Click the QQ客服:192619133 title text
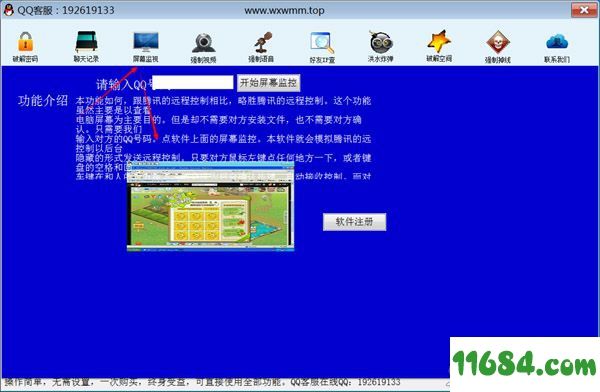 pyautogui.click(x=66, y=10)
